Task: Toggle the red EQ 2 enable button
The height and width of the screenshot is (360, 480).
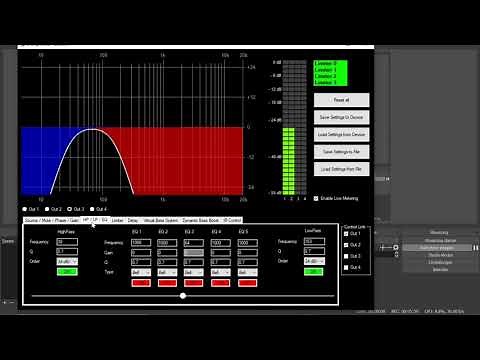Action: click(x=167, y=283)
